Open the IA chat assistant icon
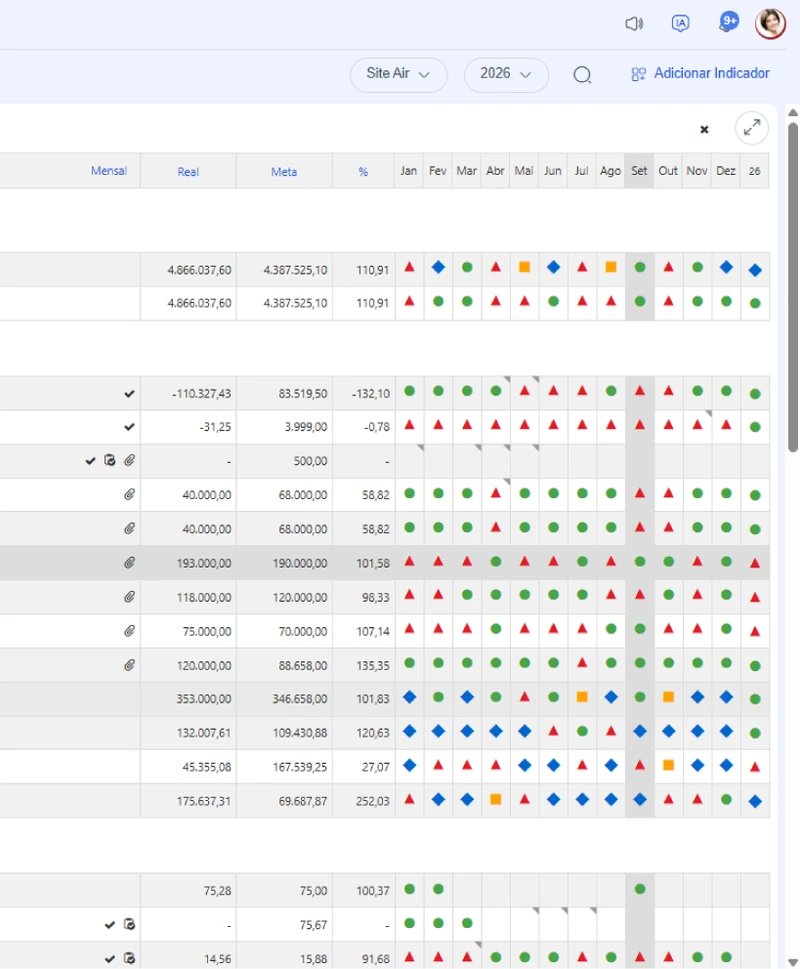The width and height of the screenshot is (800, 969). click(x=680, y=23)
